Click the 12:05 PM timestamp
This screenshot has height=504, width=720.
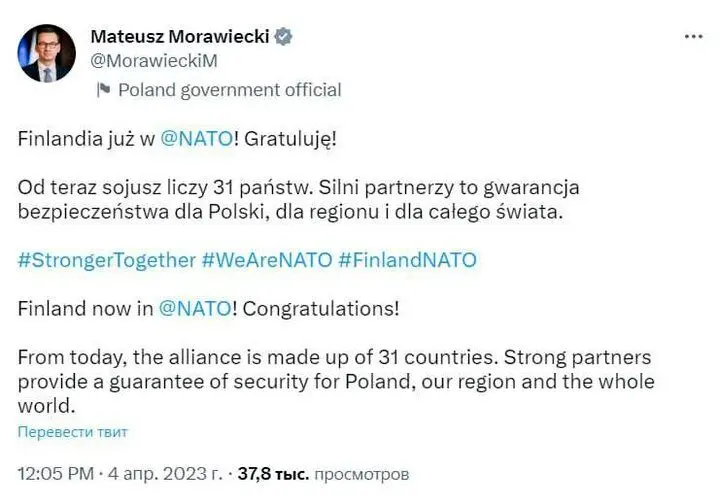[x=56, y=474]
